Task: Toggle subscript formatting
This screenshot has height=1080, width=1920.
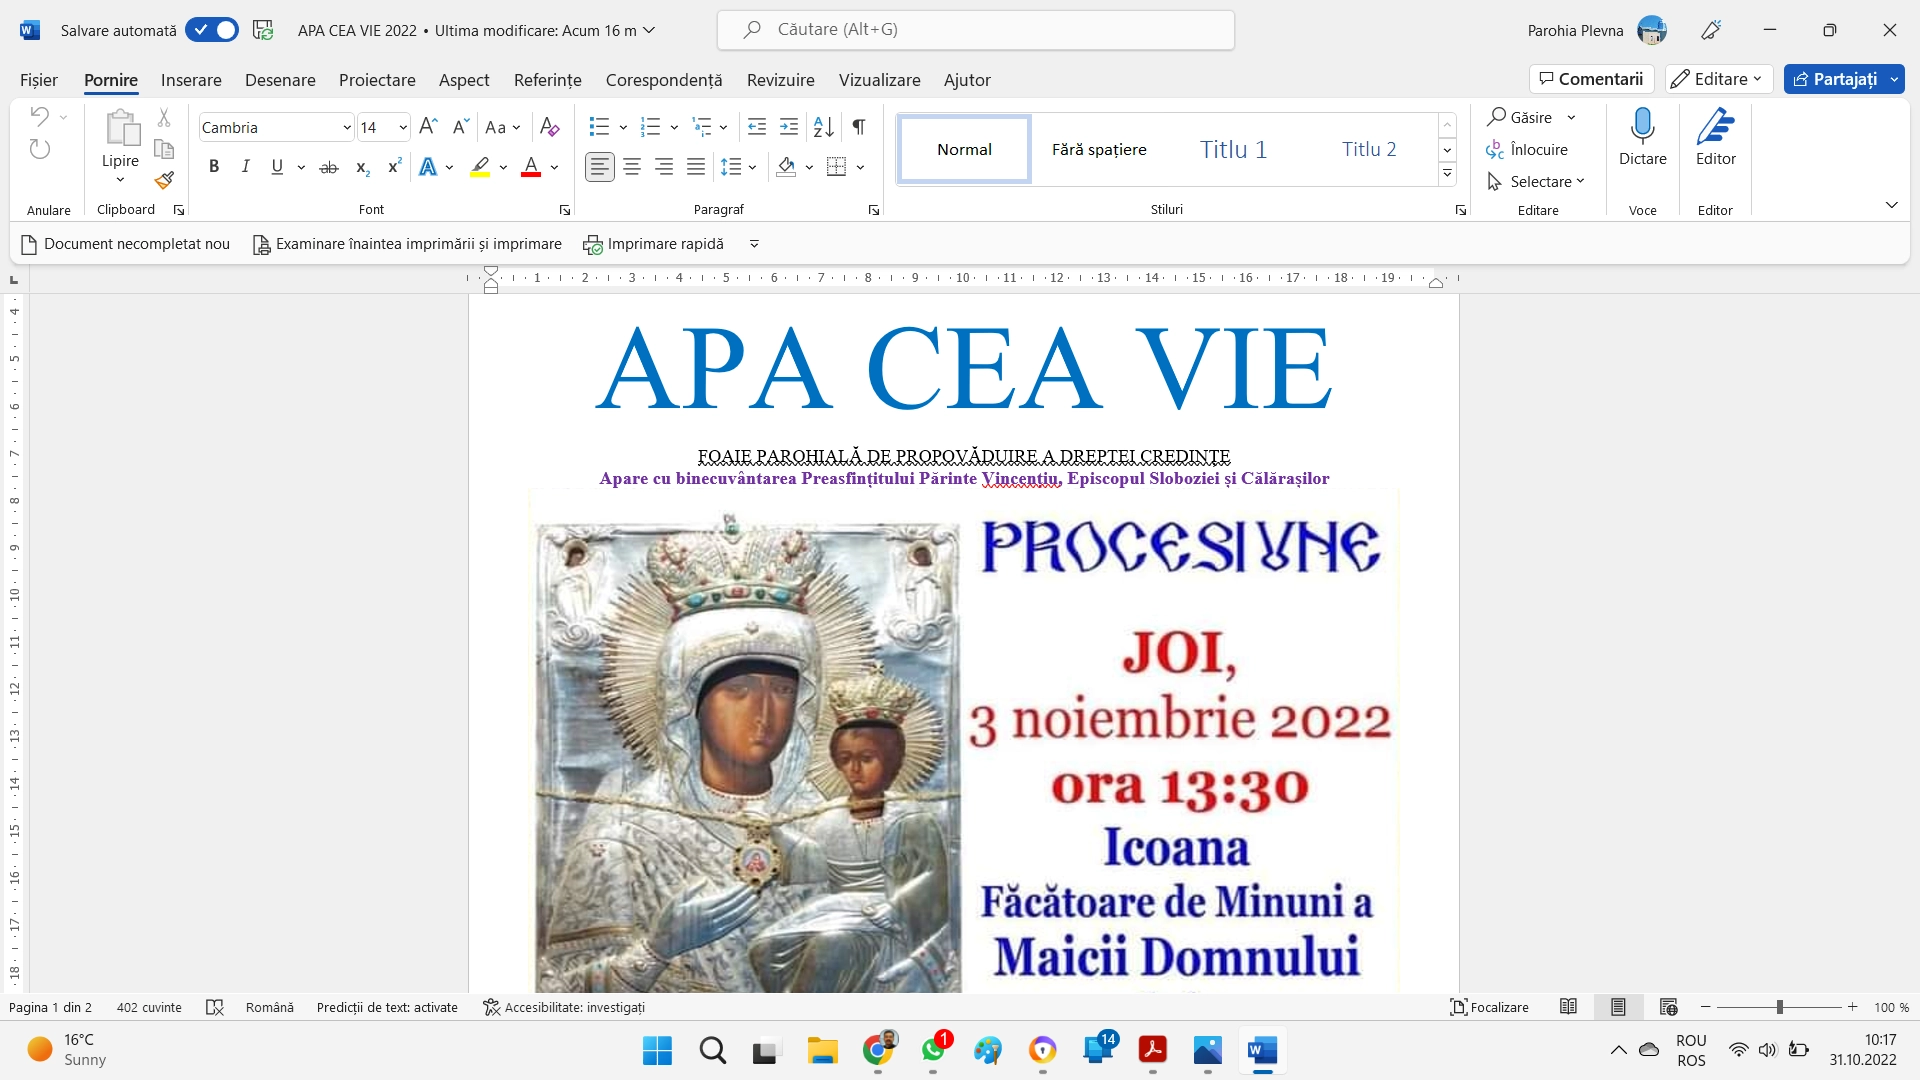Action: tap(363, 167)
